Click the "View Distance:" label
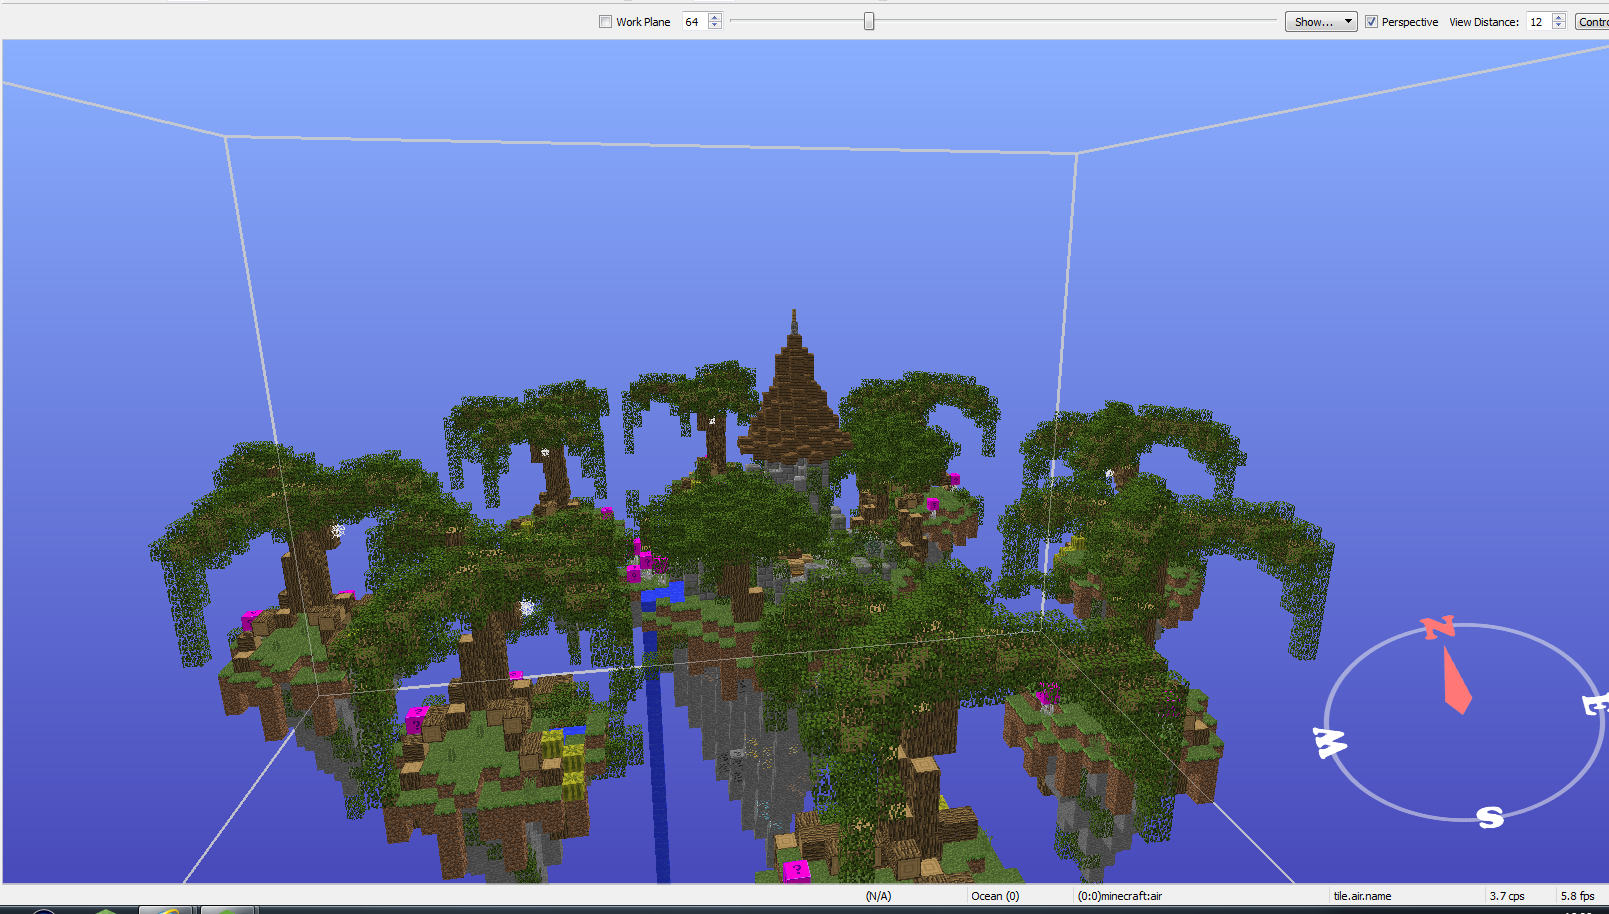 pos(1484,22)
